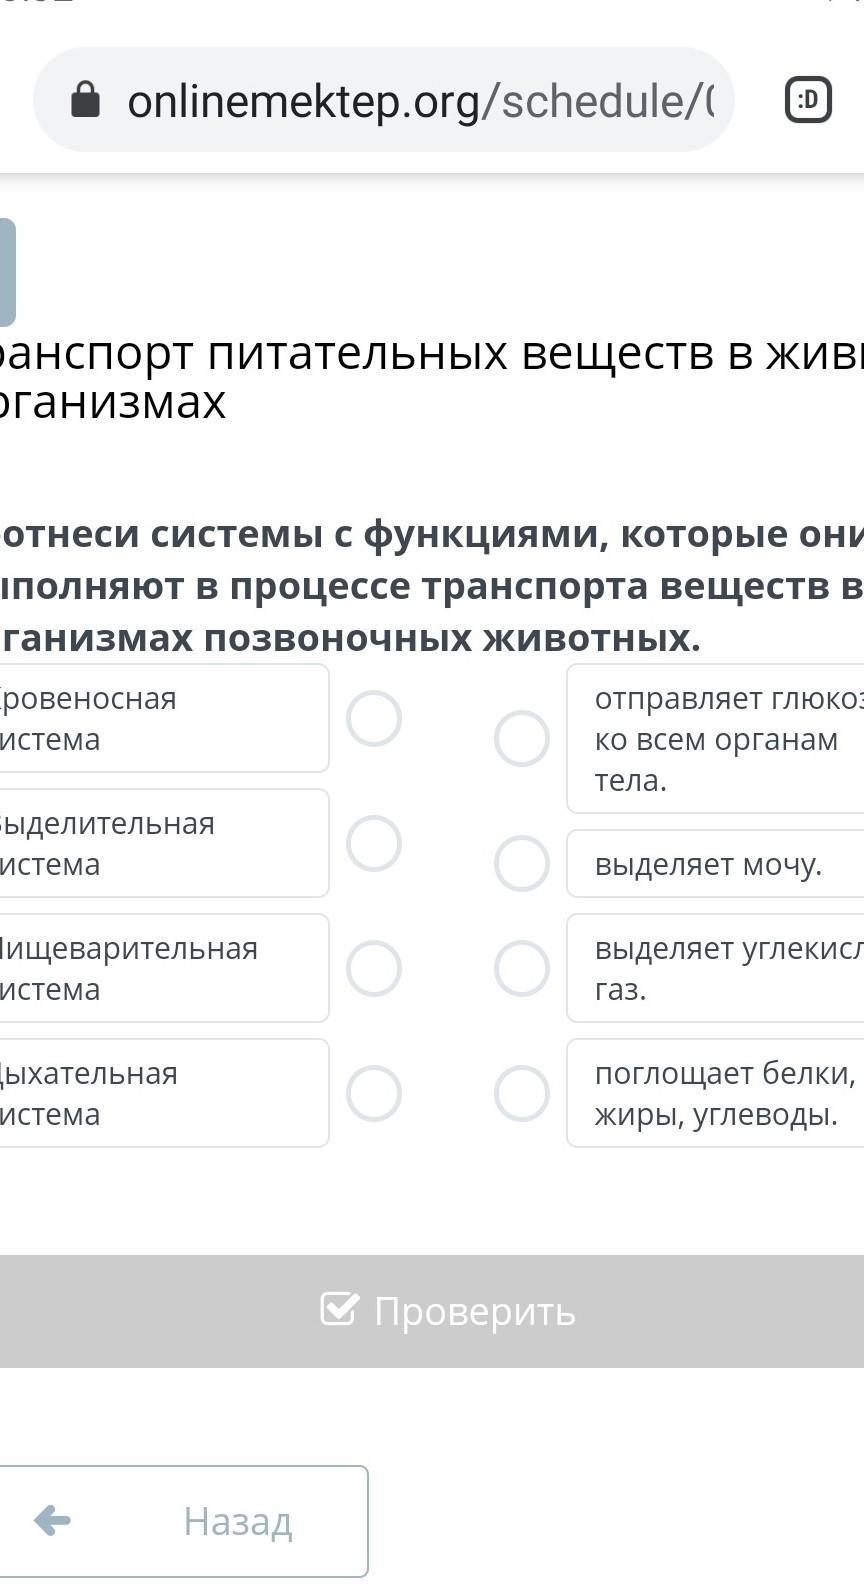Open the browser tab switcher icon
Image resolution: width=864 pixels, height=1587 pixels.
808,100
